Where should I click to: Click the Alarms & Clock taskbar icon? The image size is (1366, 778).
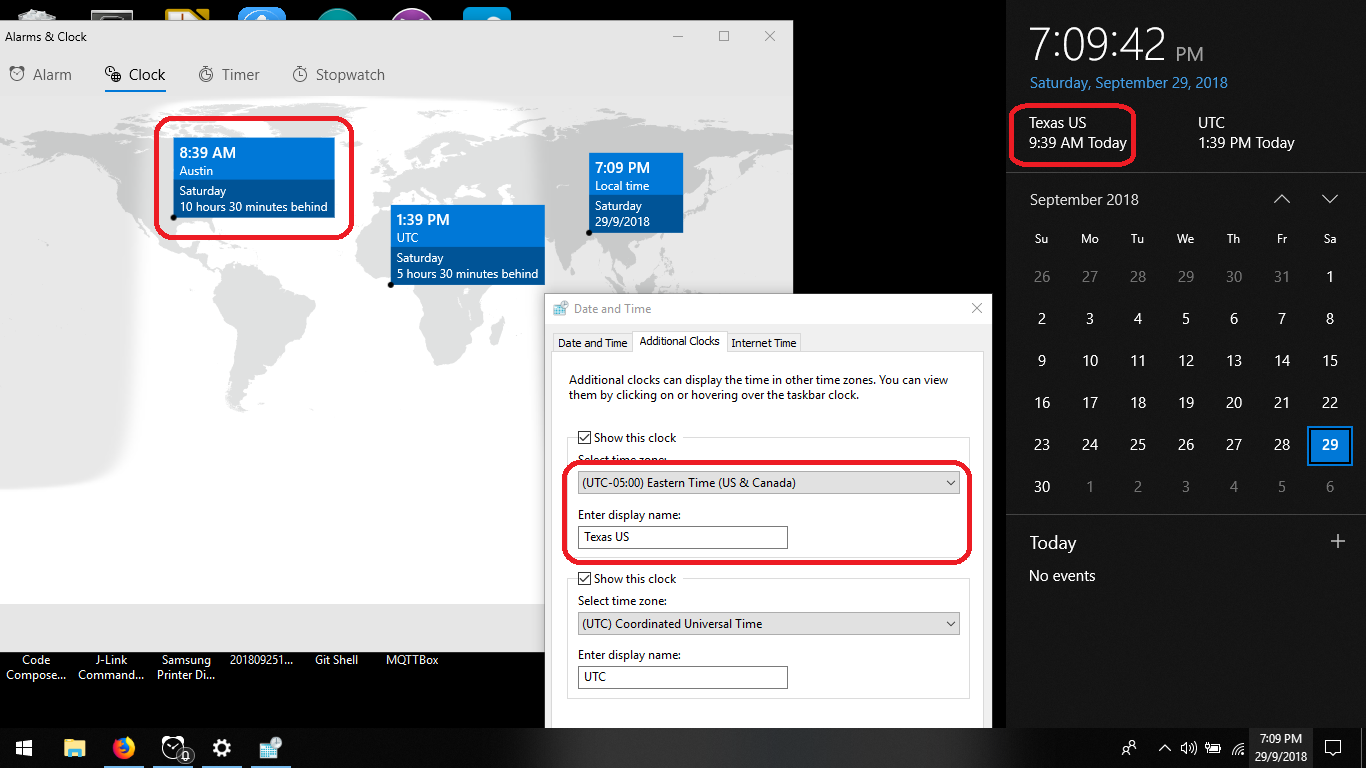(x=174, y=748)
